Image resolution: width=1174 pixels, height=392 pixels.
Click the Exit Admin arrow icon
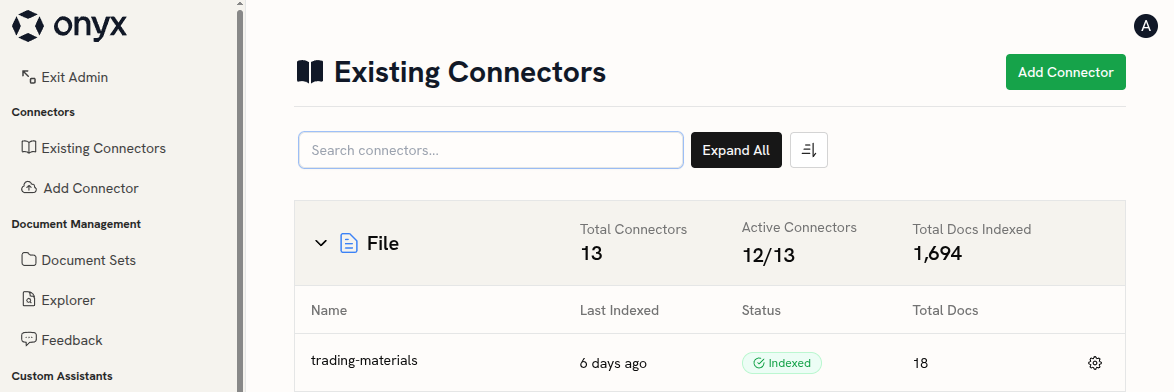(28, 76)
